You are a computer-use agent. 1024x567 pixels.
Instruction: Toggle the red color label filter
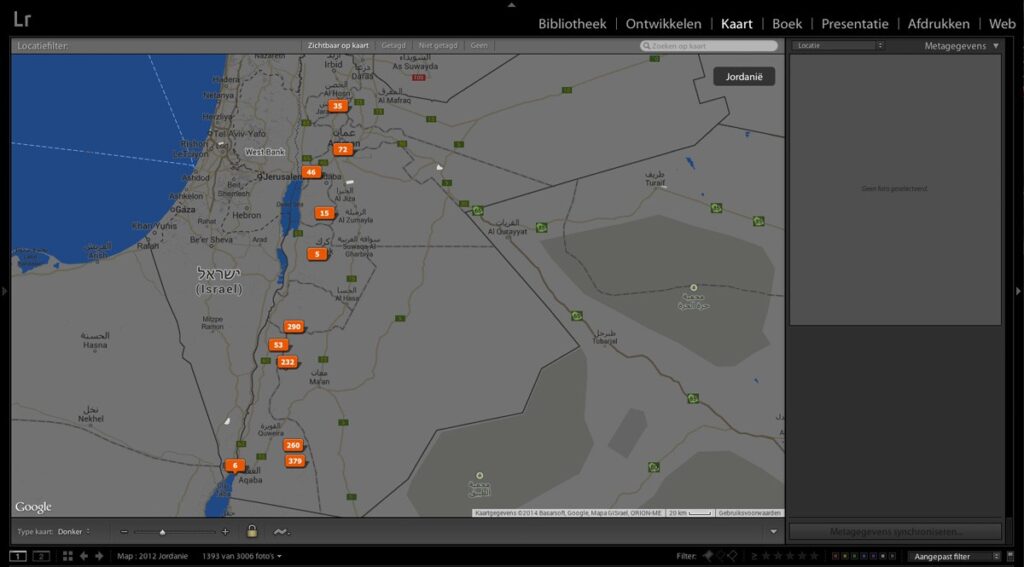pyautogui.click(x=836, y=555)
